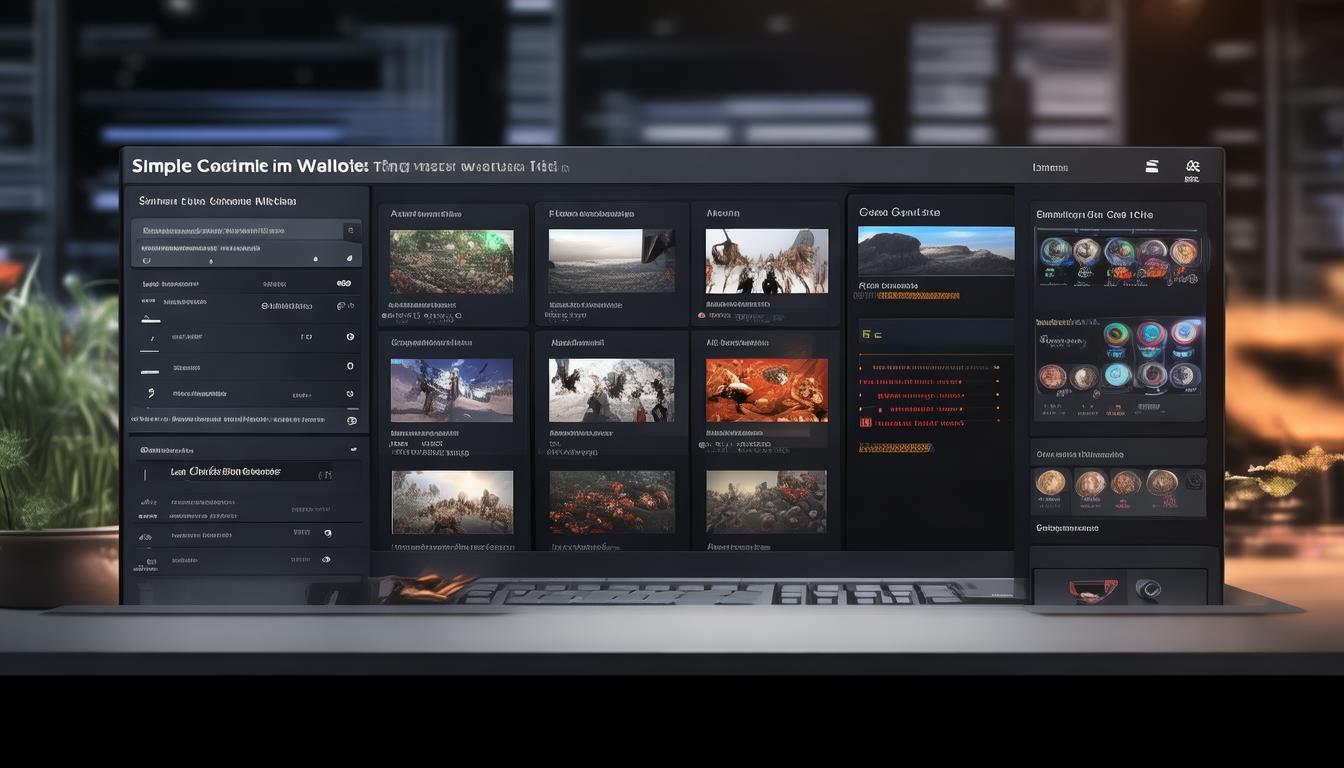Click the small red square icon beside red list
Screen dimensions: 1344x768
(x=865, y=423)
